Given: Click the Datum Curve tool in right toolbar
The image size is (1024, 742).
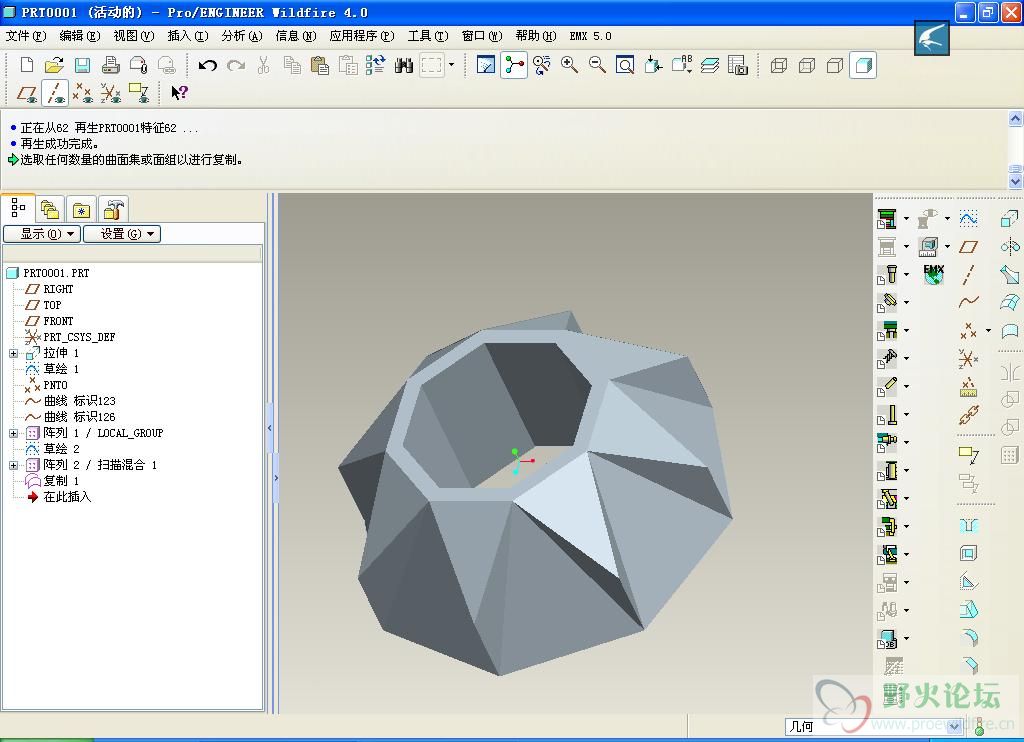Looking at the screenshot, I should tap(968, 302).
